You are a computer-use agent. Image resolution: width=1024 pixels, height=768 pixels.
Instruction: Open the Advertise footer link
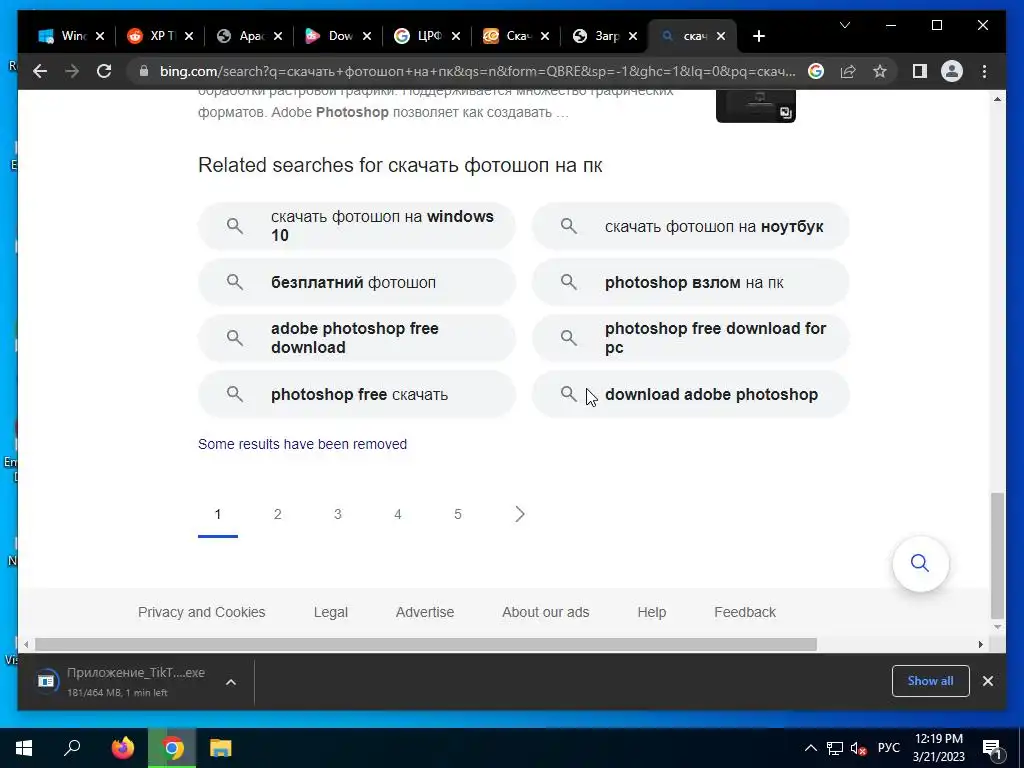point(424,612)
